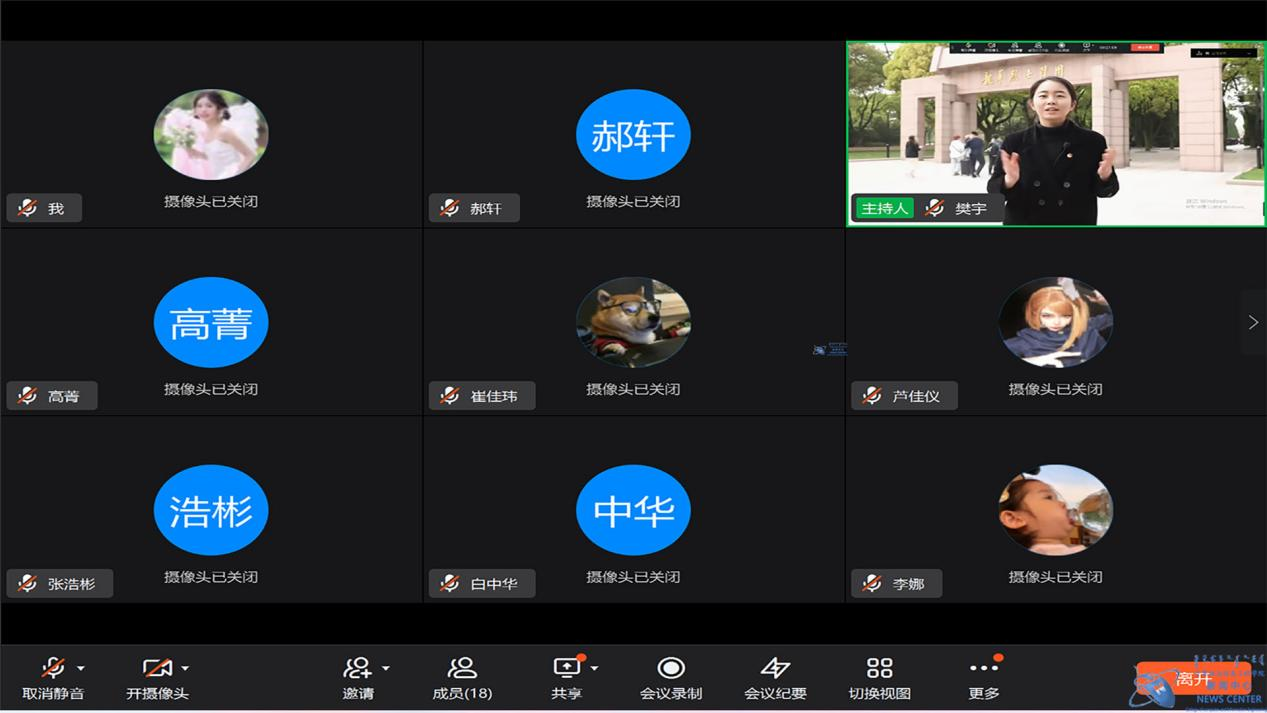Expand the arrow next to 邀请
The height and width of the screenshot is (713, 1267).
386,668
